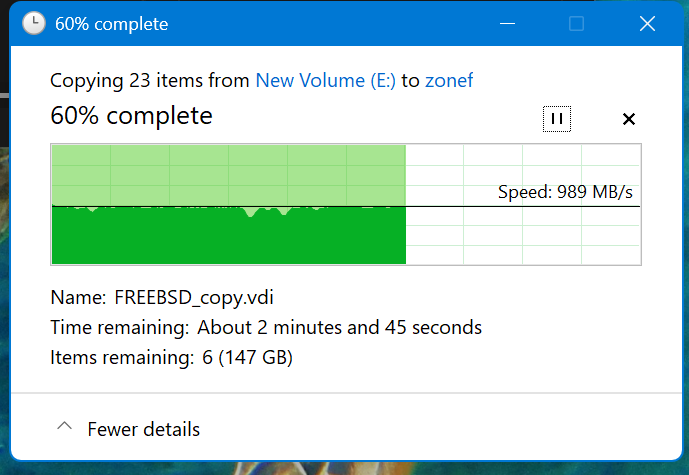689x475 pixels.
Task: Click the dark green transfer speed graph
Action: click(228, 238)
